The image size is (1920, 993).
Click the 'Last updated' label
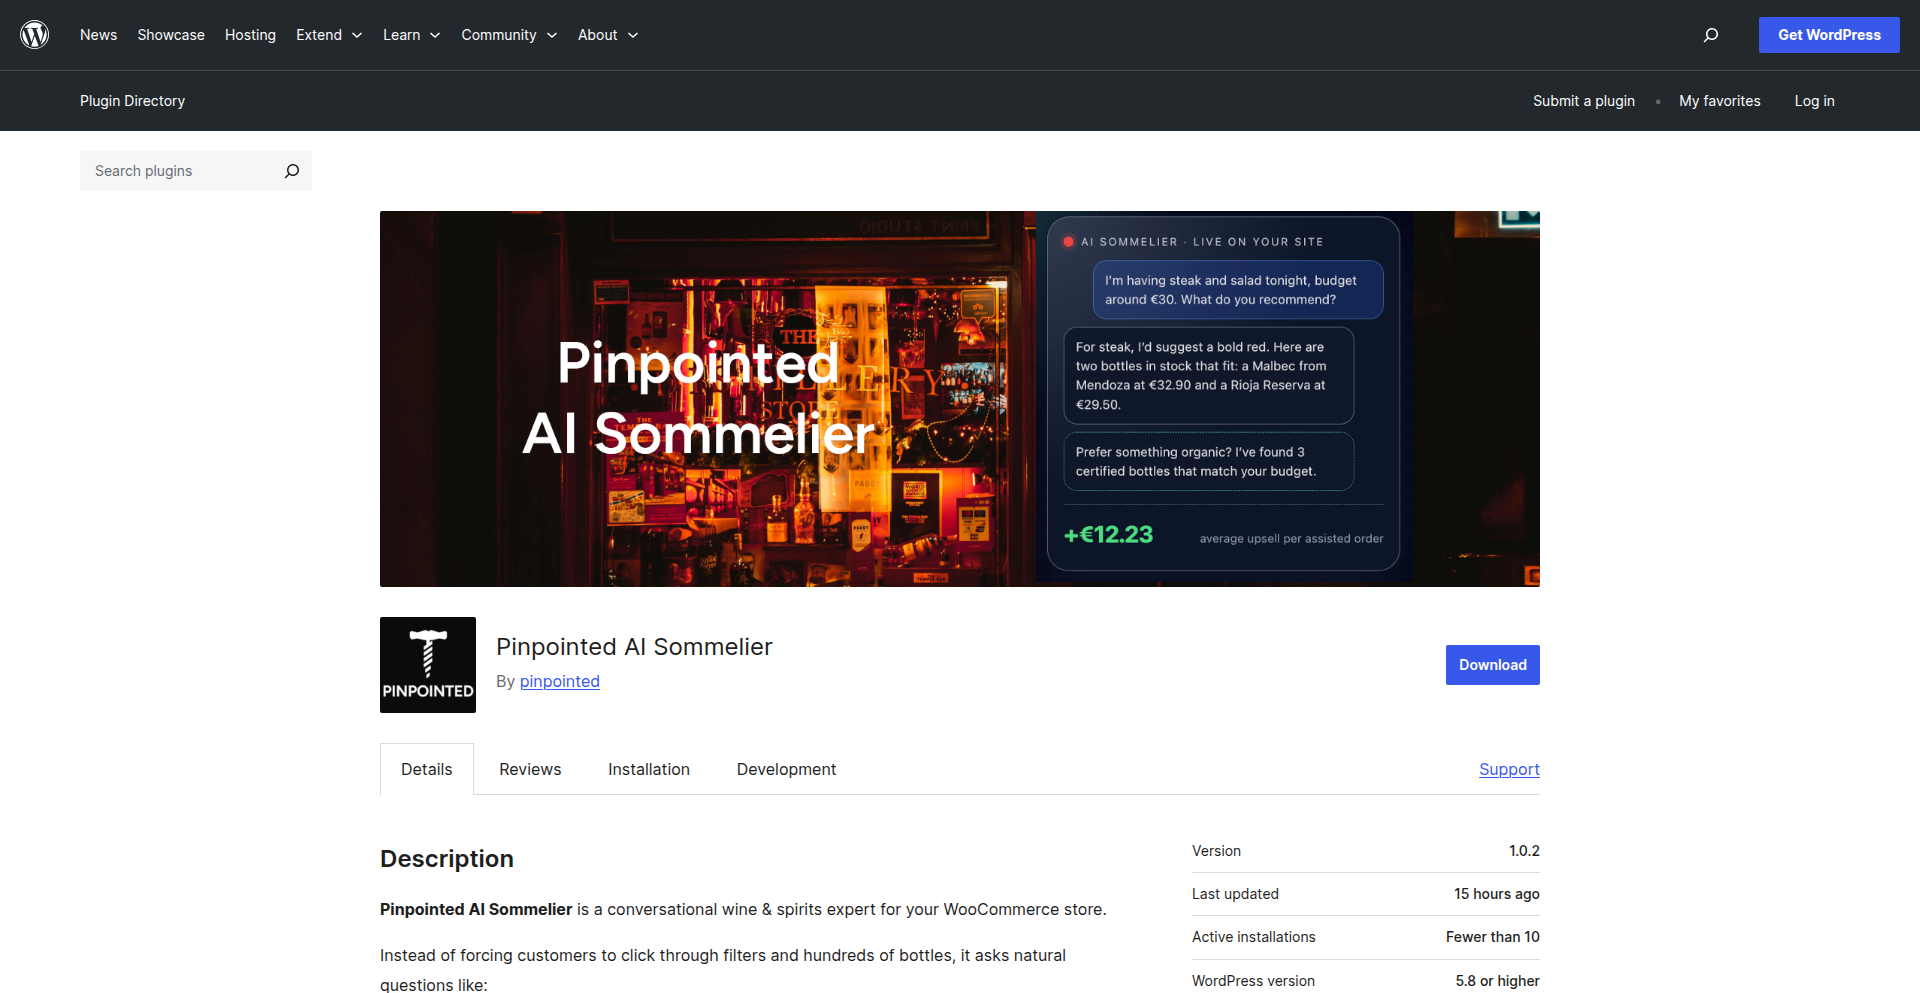pyautogui.click(x=1235, y=894)
